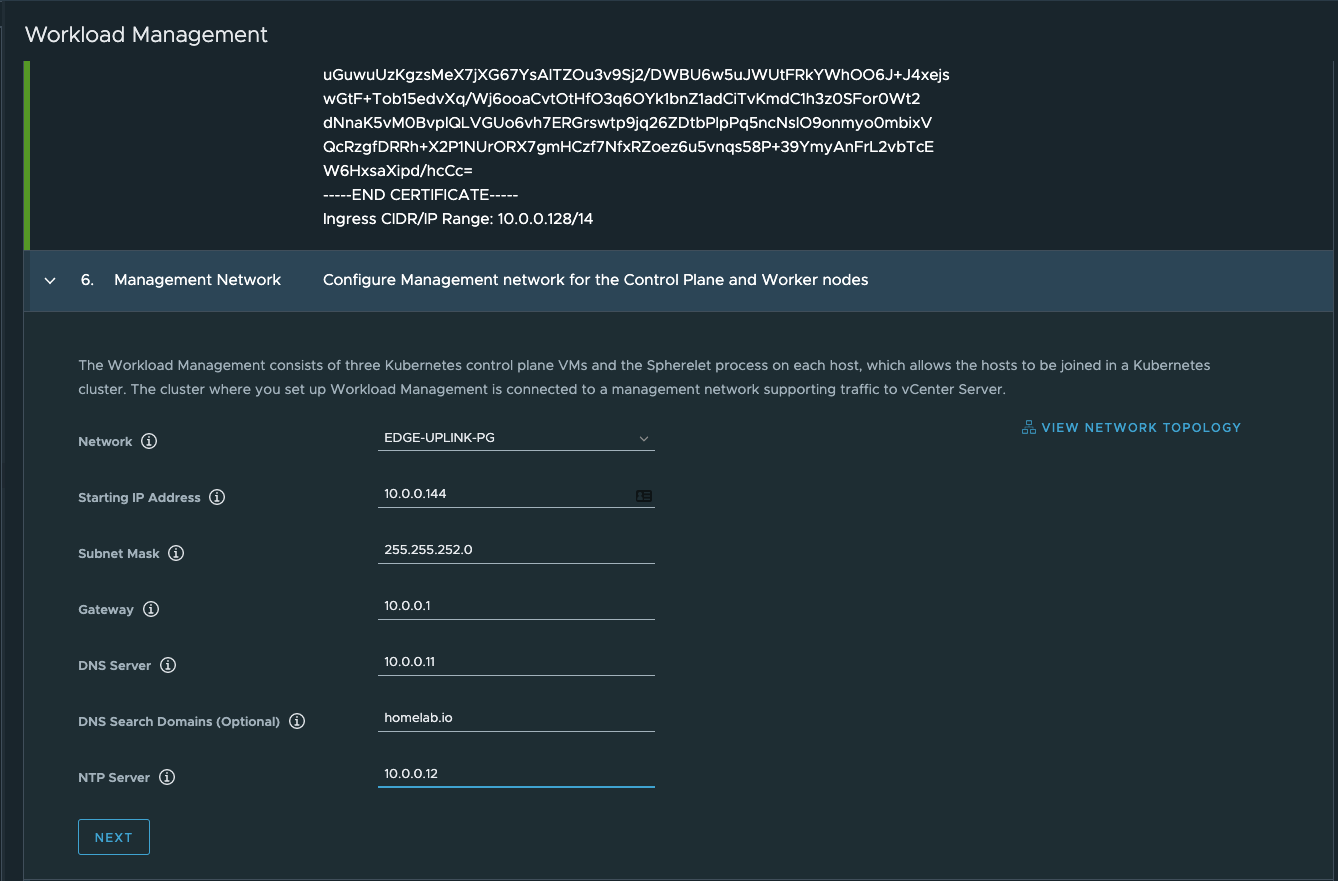1338x881 pixels.
Task: Click the DNS Server field 10.0.0.11
Action: (x=516, y=662)
